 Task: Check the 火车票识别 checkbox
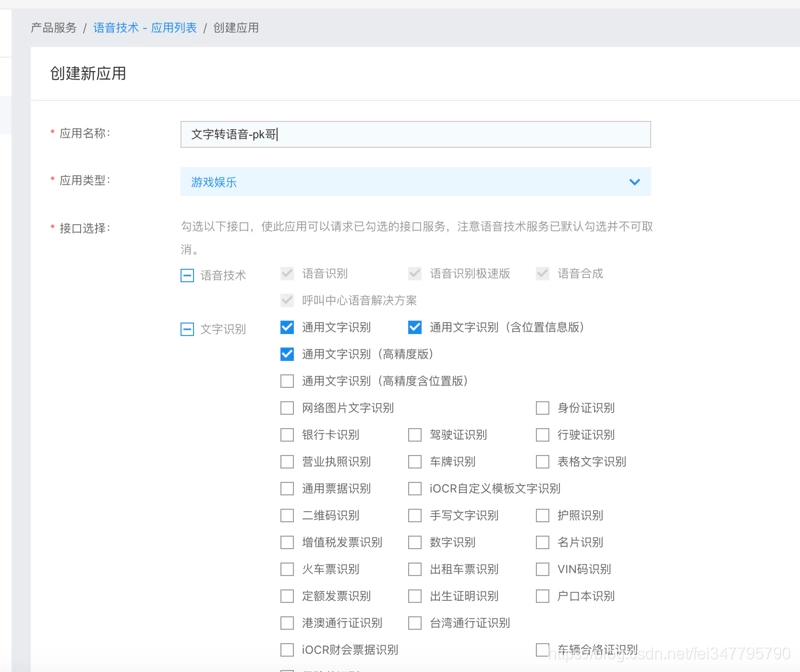tap(287, 569)
